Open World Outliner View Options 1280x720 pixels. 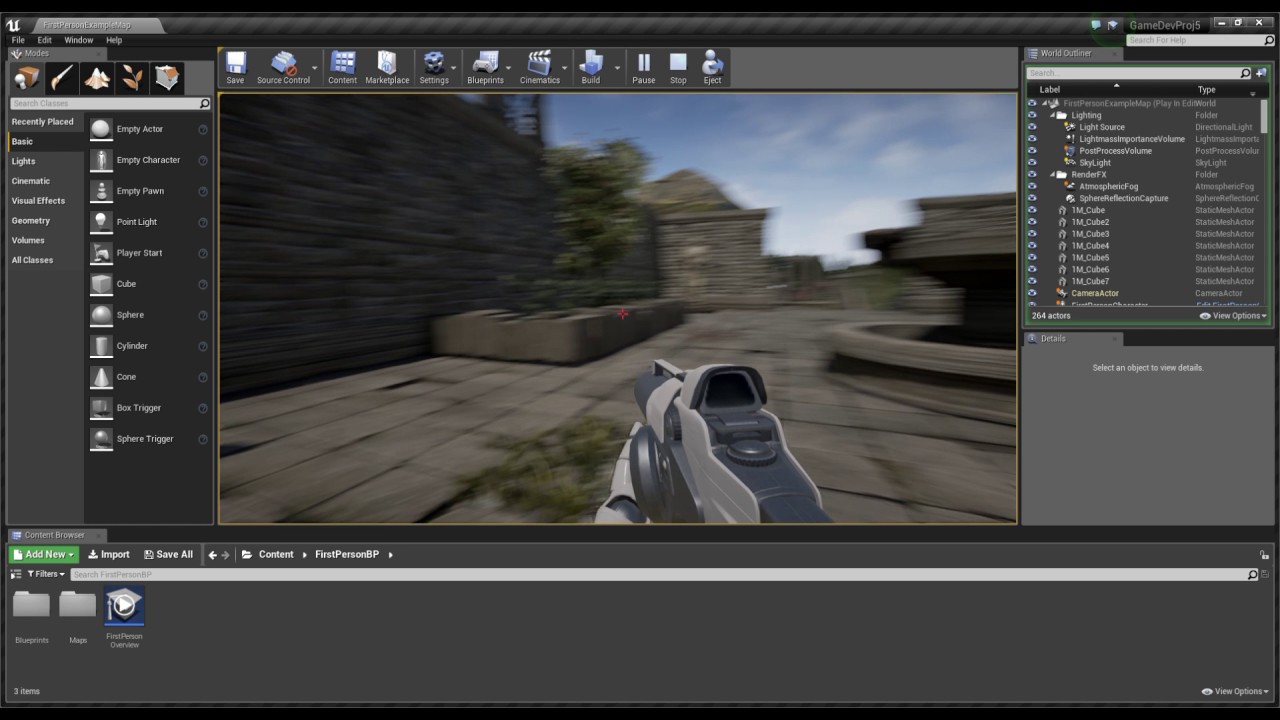point(1234,316)
